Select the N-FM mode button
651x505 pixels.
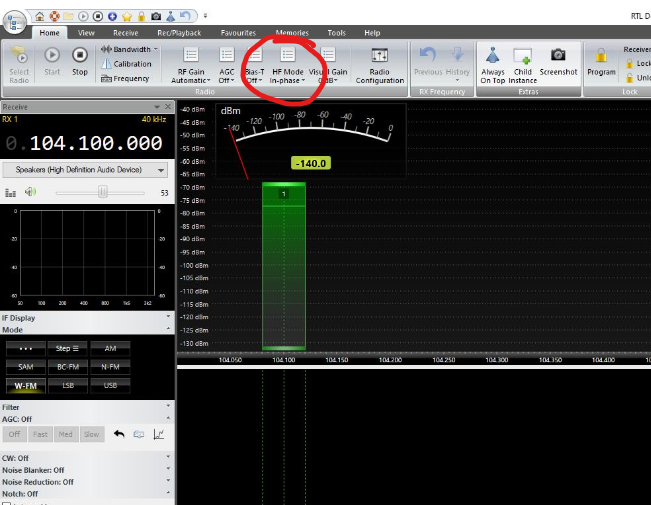110,367
